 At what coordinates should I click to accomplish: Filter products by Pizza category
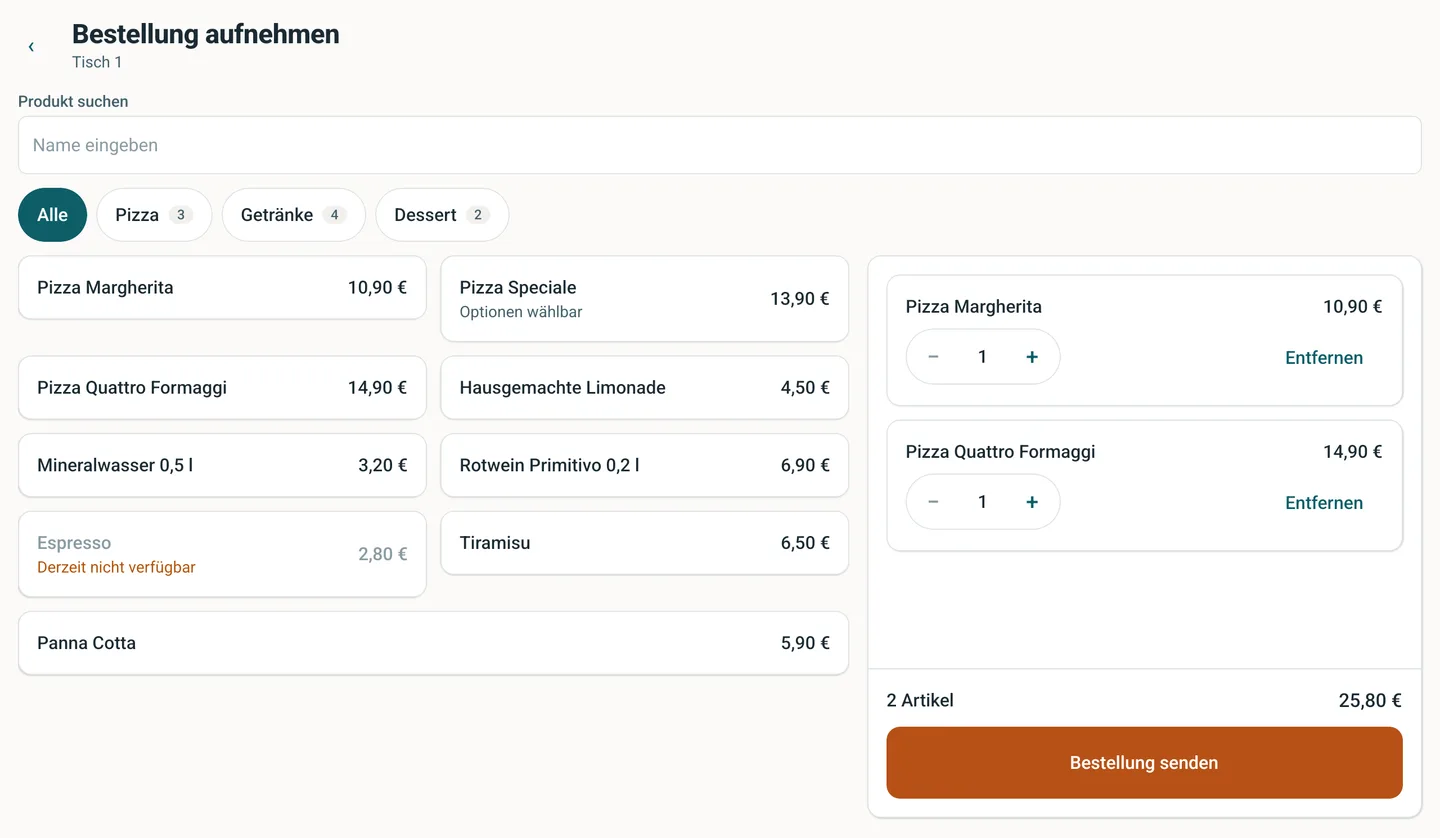click(x=154, y=215)
